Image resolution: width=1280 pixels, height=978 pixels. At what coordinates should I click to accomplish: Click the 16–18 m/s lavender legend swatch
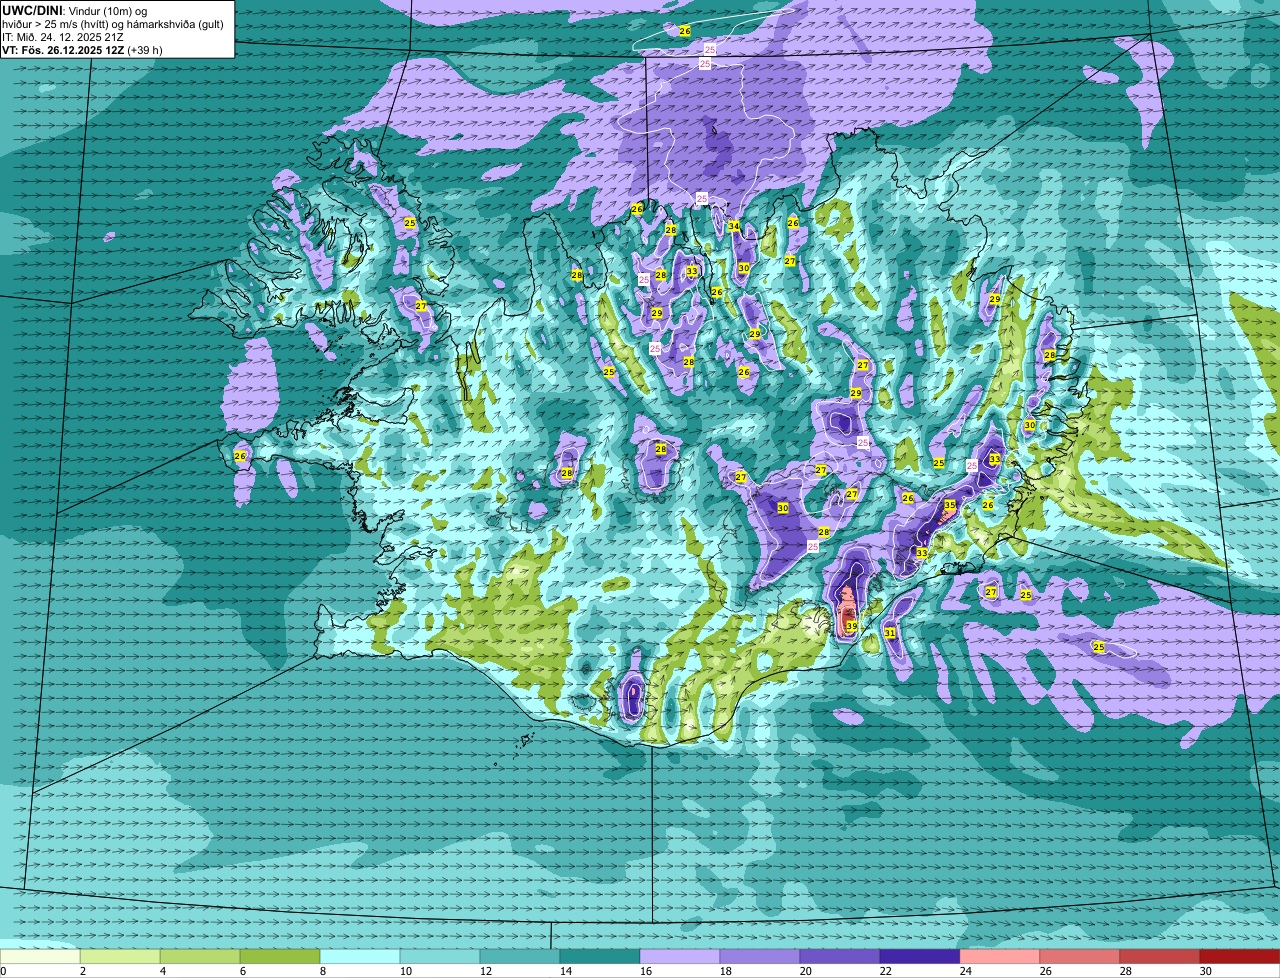[680, 957]
